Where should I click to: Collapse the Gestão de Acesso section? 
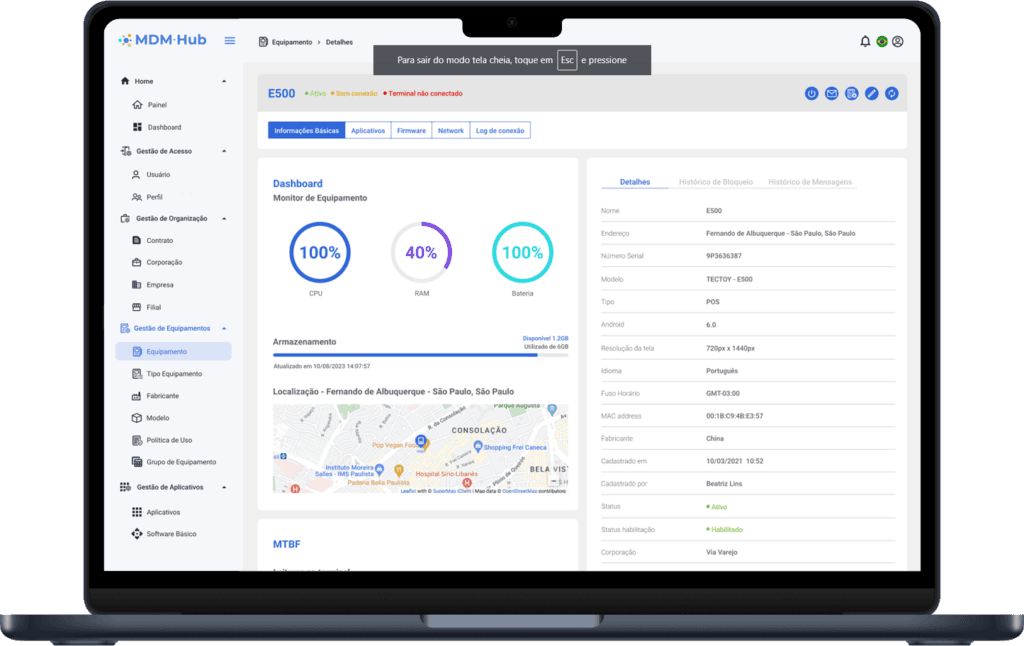224,151
